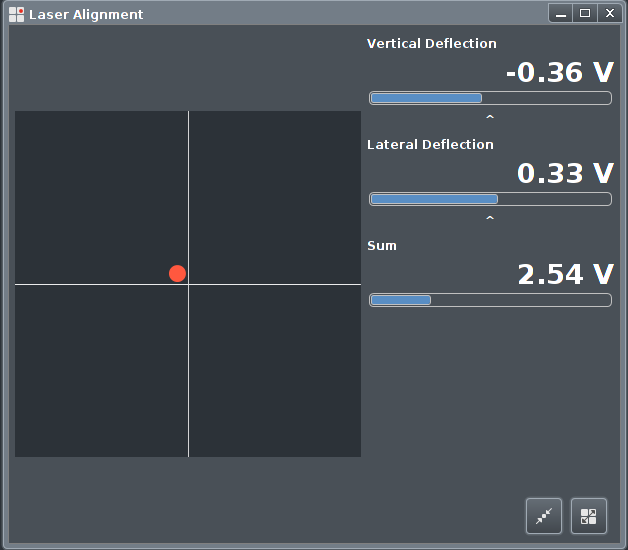Image resolution: width=628 pixels, height=550 pixels.
Task: Click the Lateral Deflection progress bar
Action: coord(490,199)
